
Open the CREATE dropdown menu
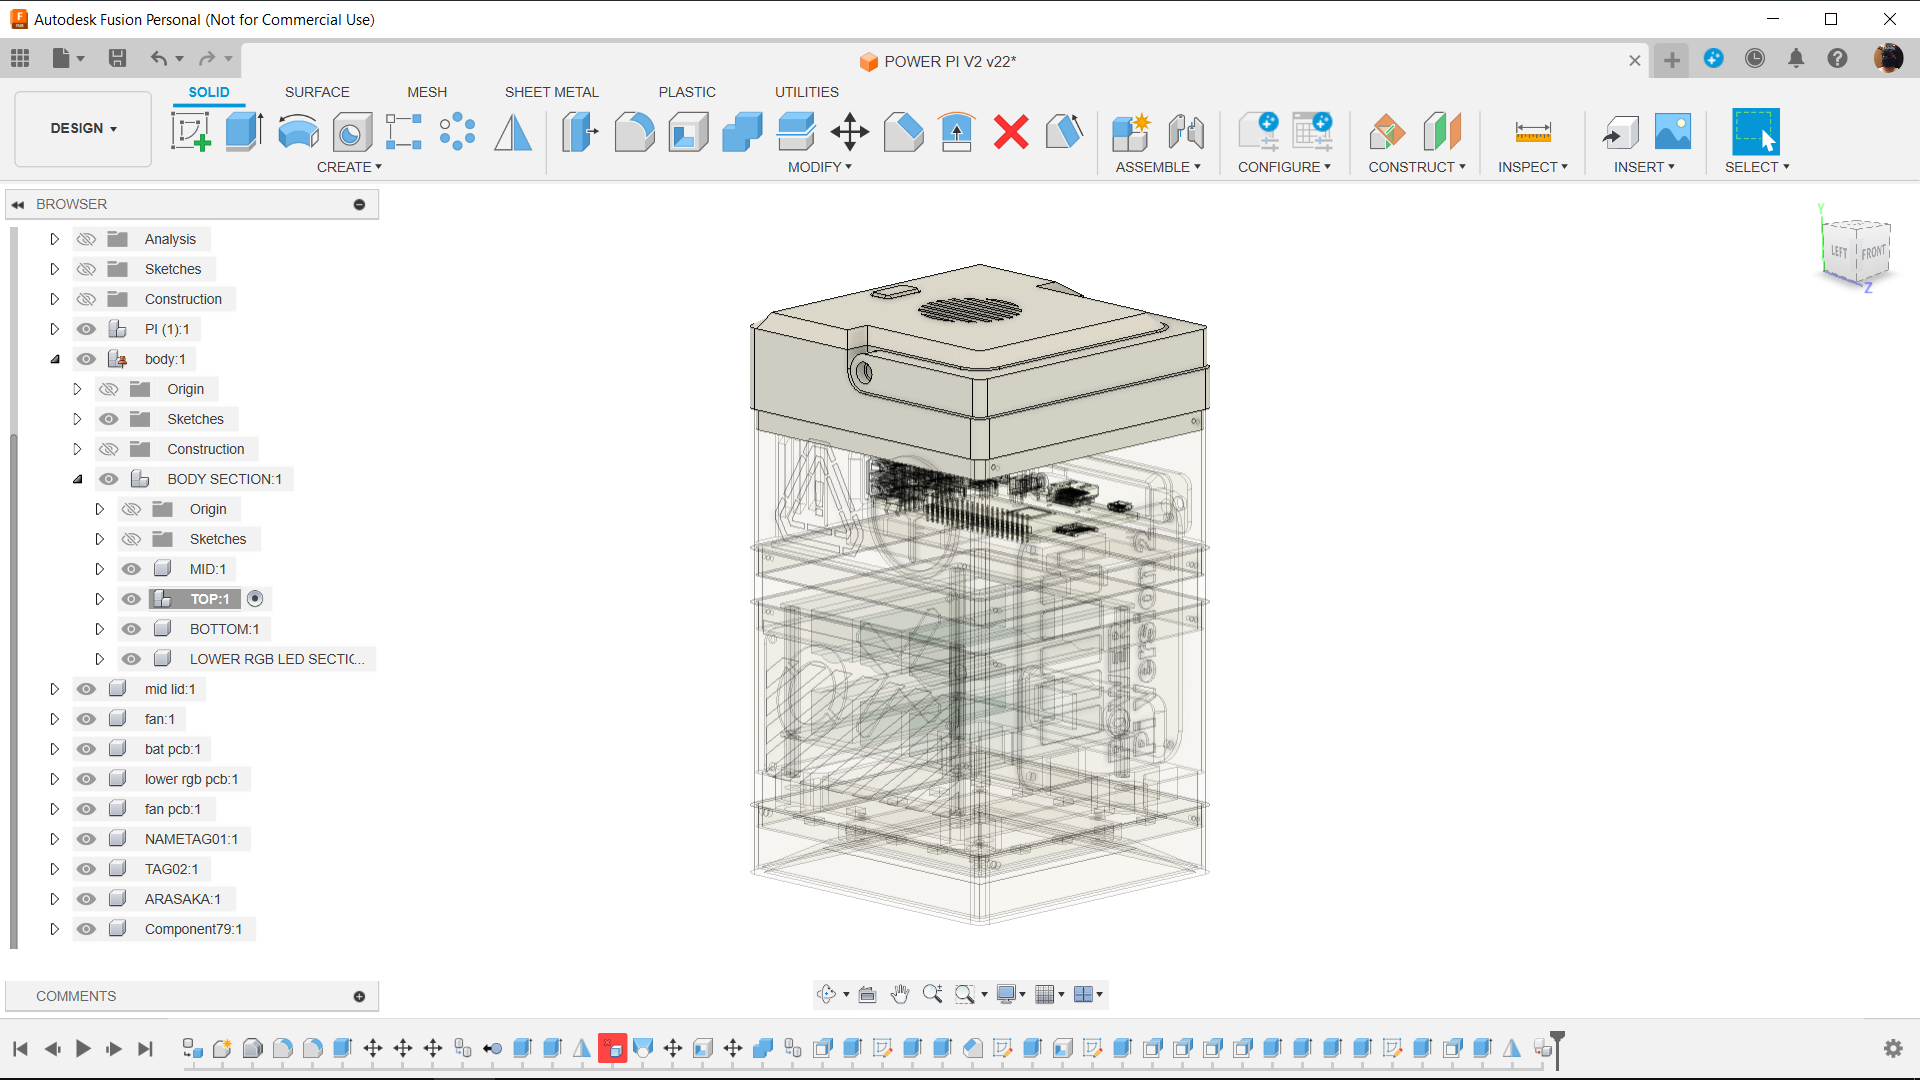(x=349, y=167)
